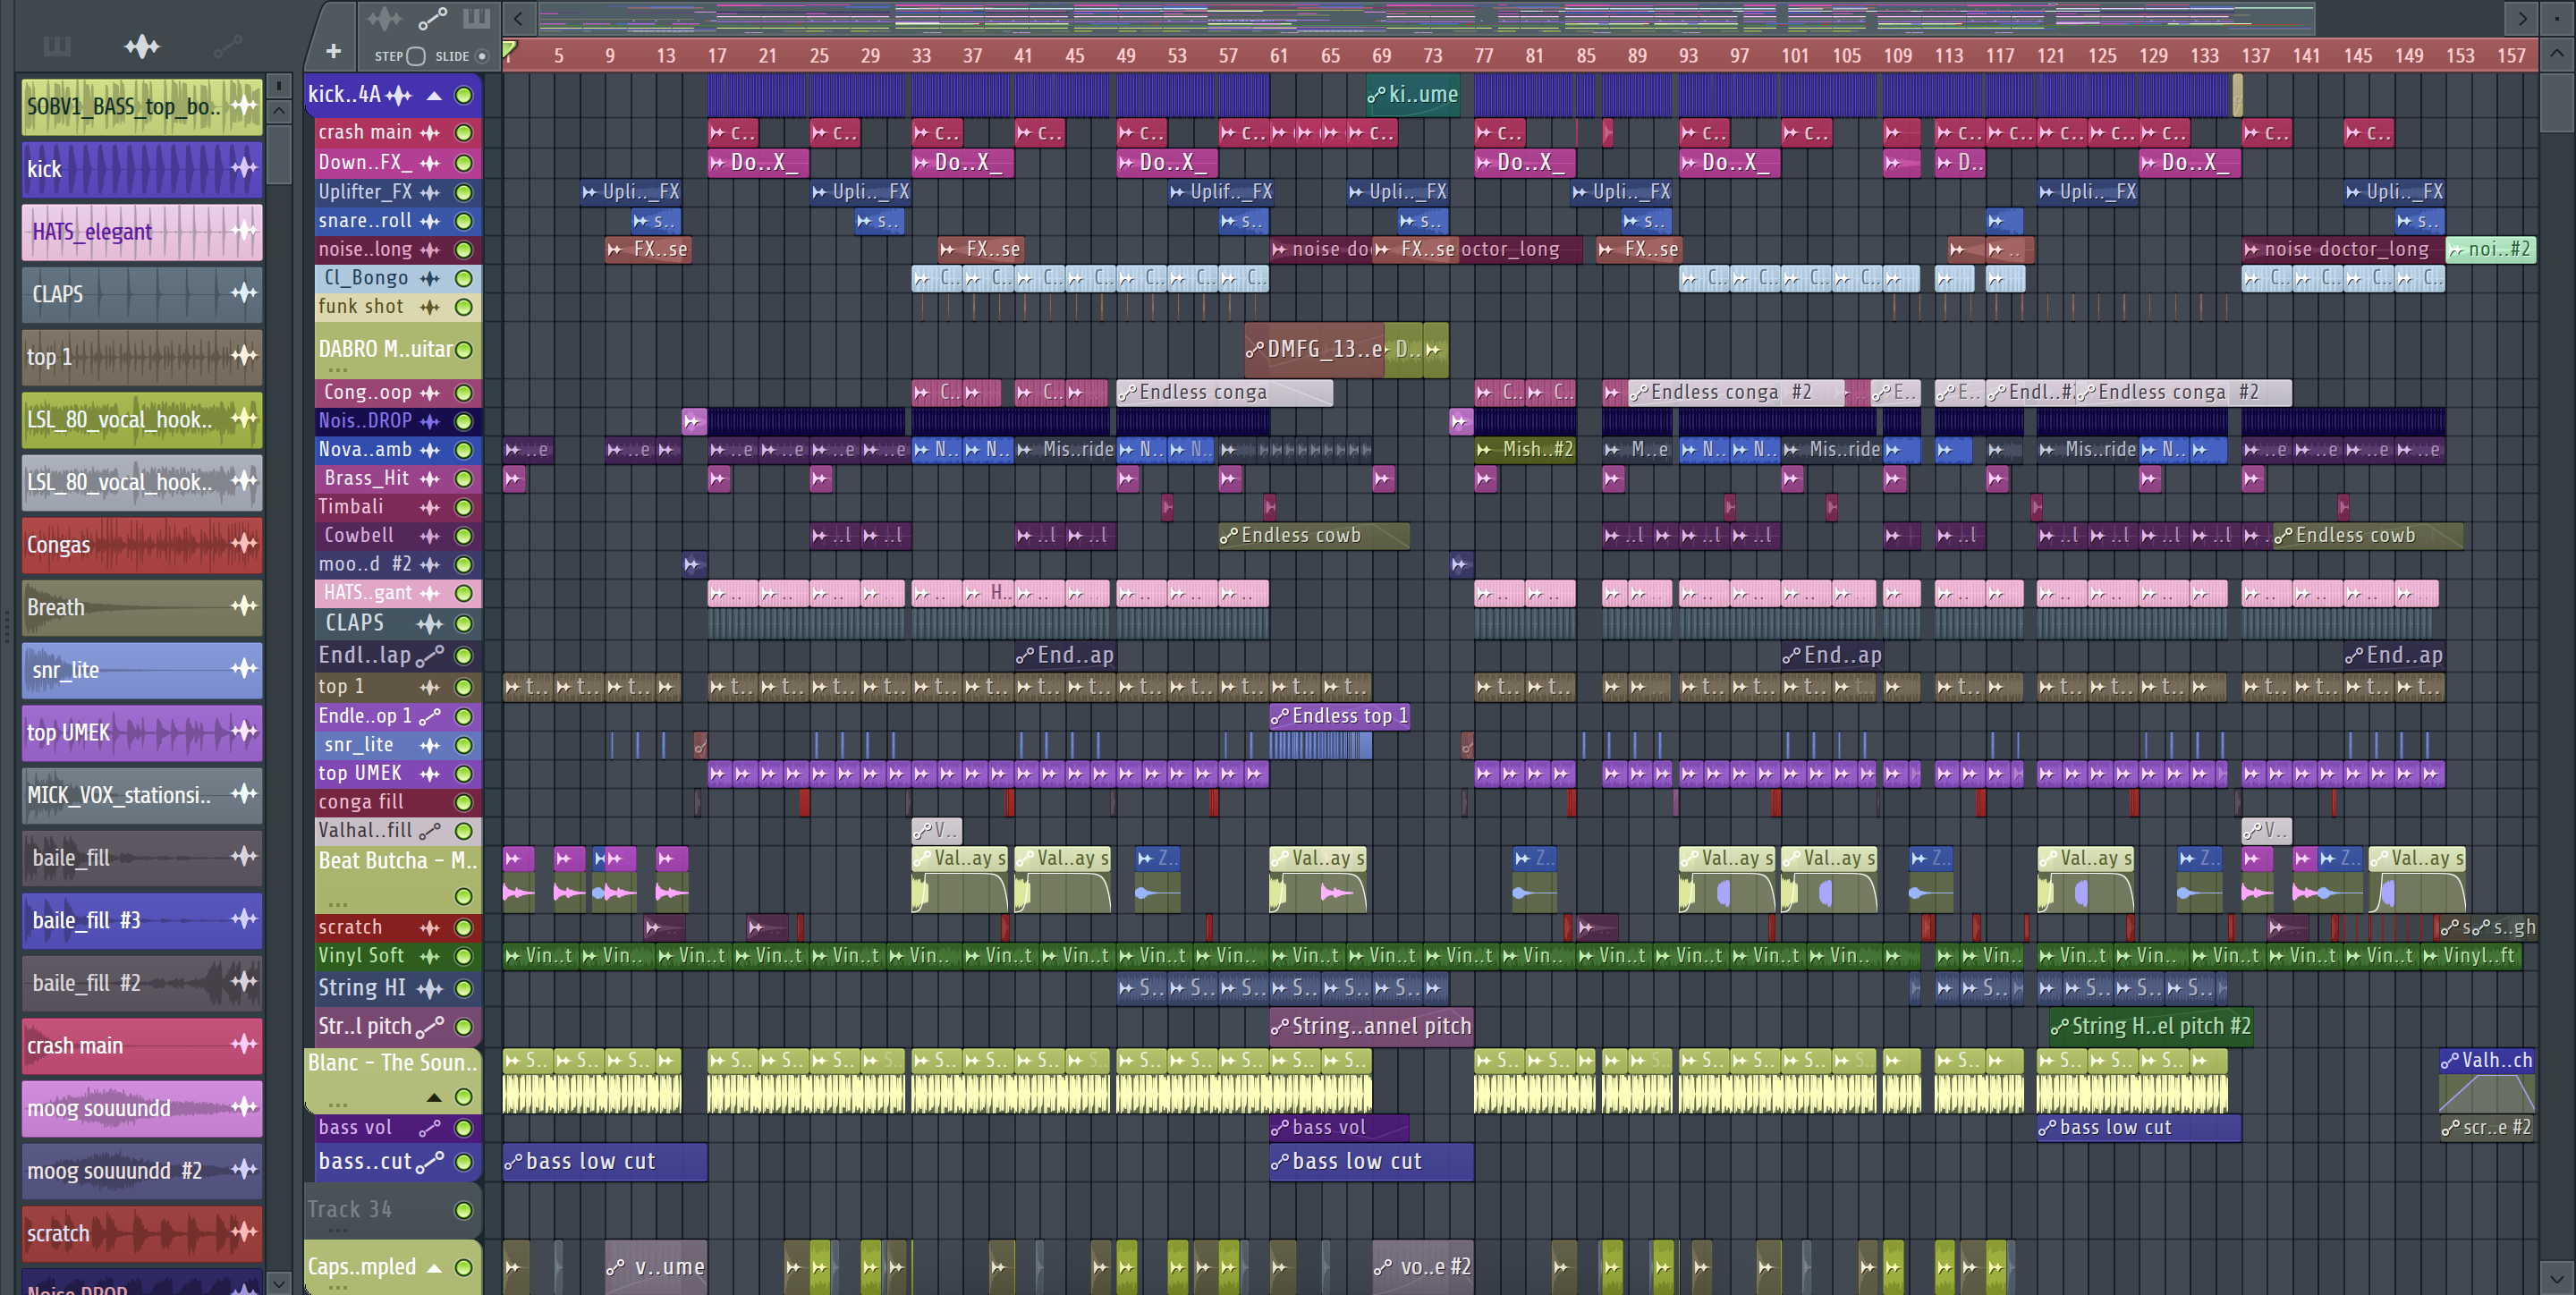Click waveform icon of Congas picker item
Image resolution: width=2576 pixels, height=1295 pixels.
pyautogui.click(x=244, y=543)
